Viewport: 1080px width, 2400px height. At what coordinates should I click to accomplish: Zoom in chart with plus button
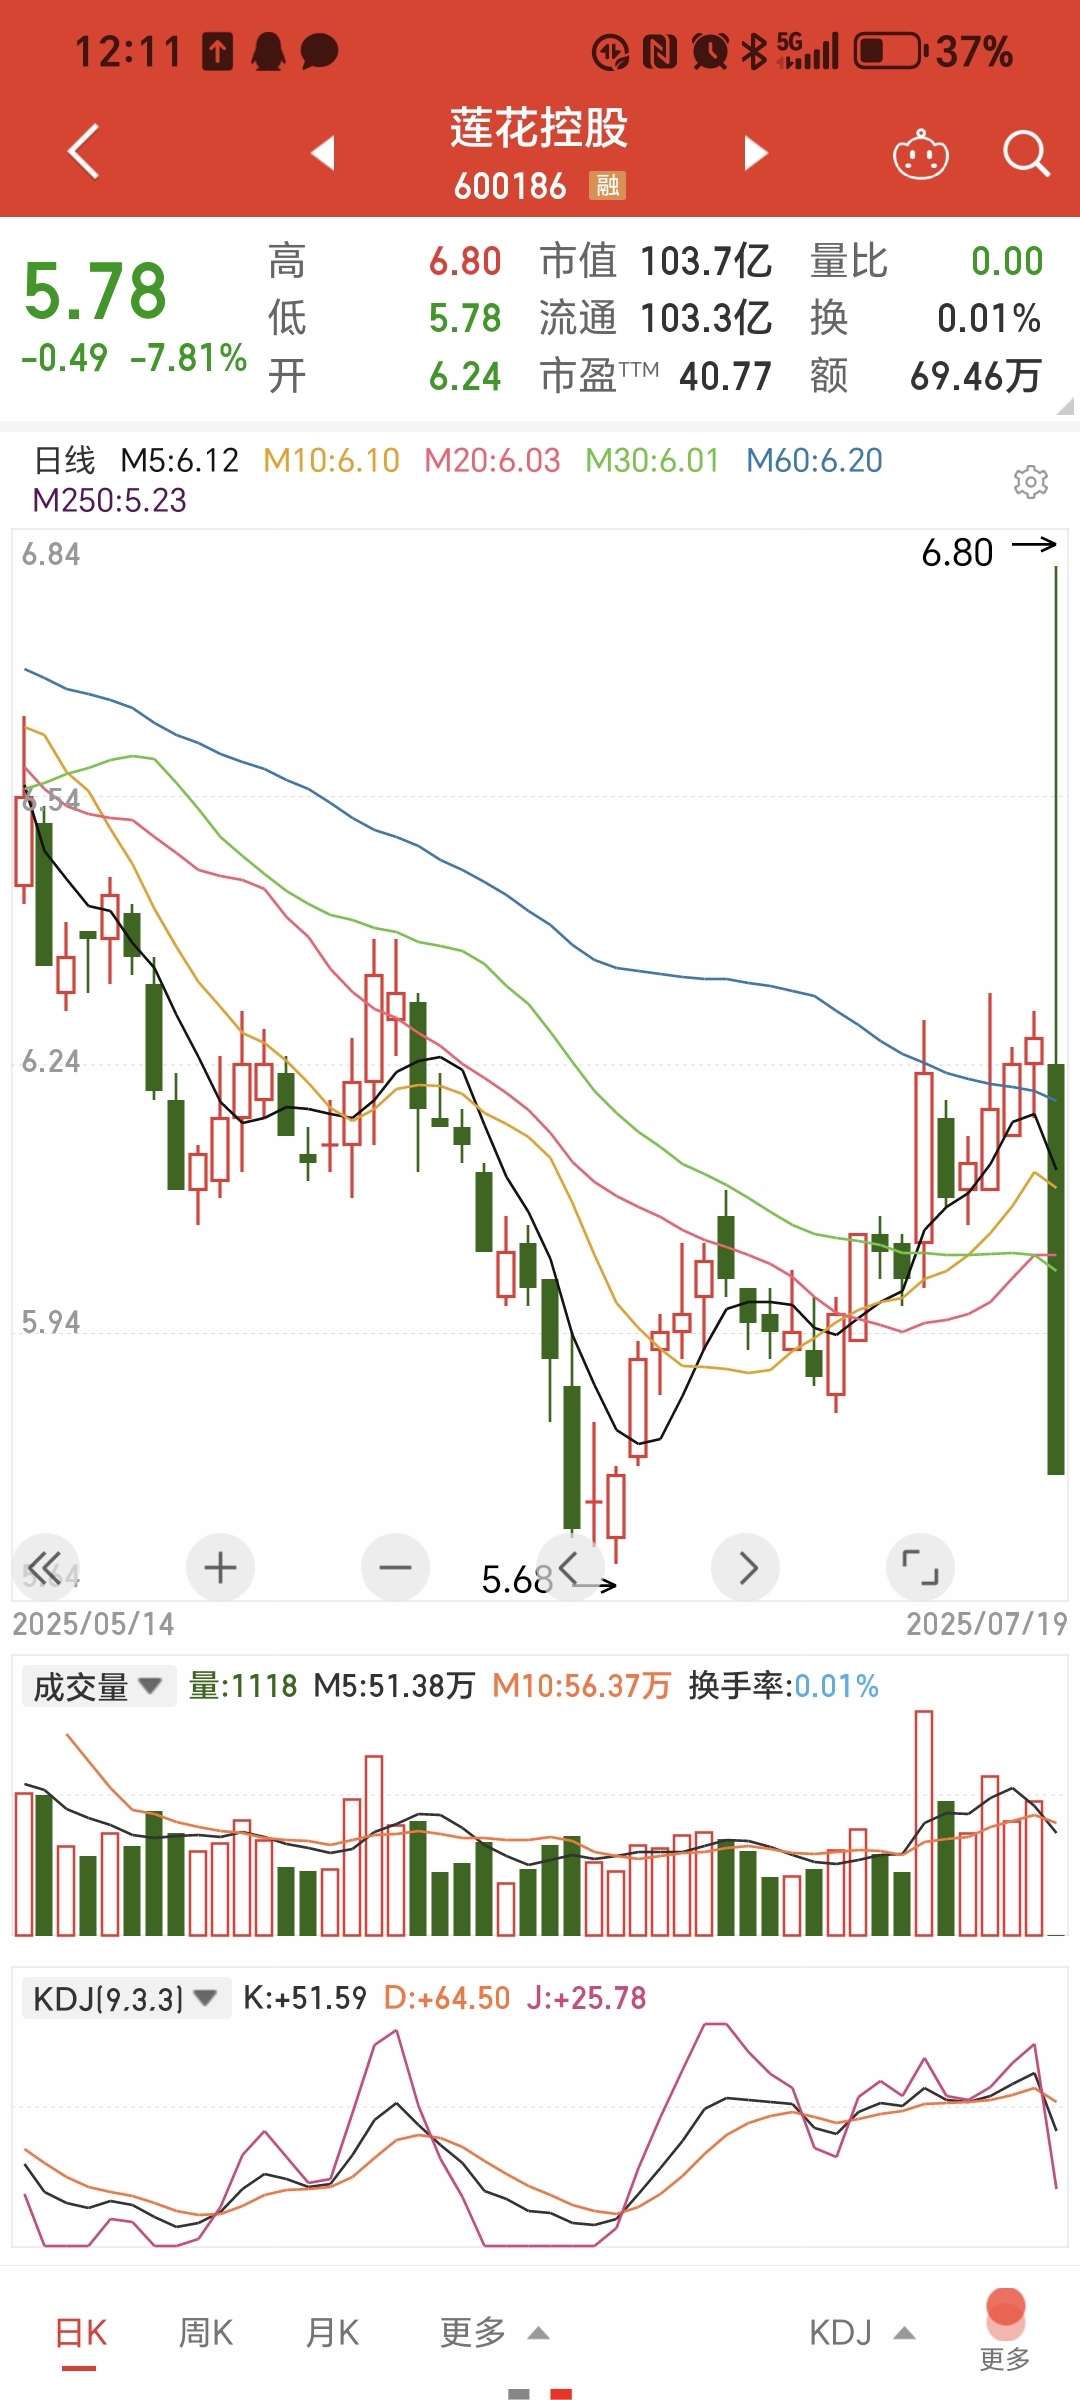220,1567
